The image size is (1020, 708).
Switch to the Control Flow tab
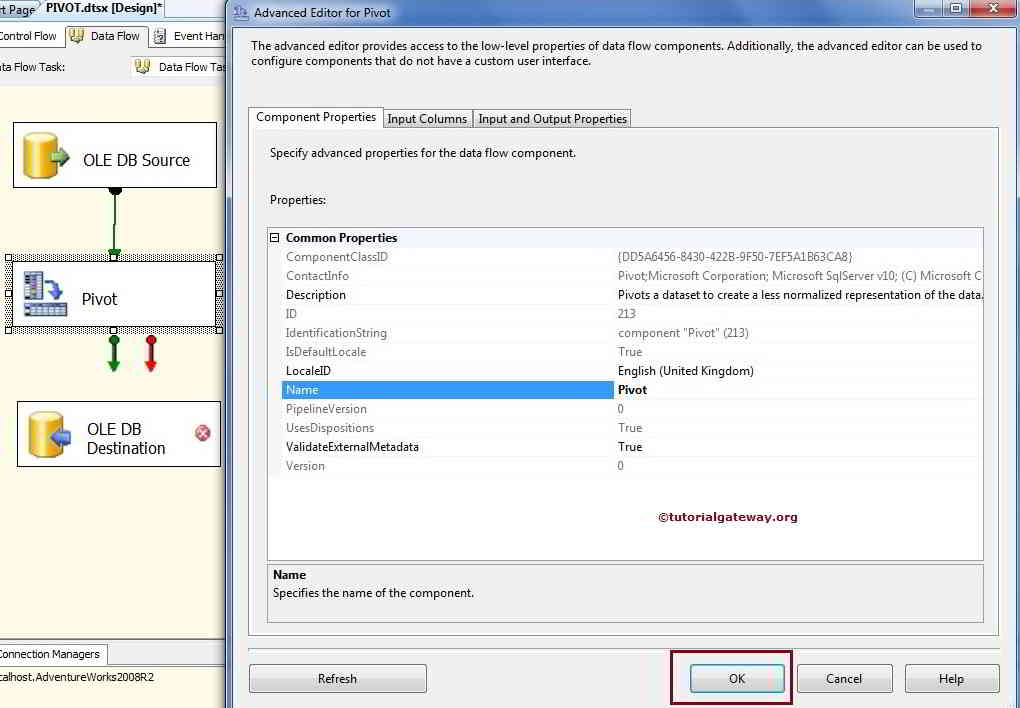click(27, 35)
